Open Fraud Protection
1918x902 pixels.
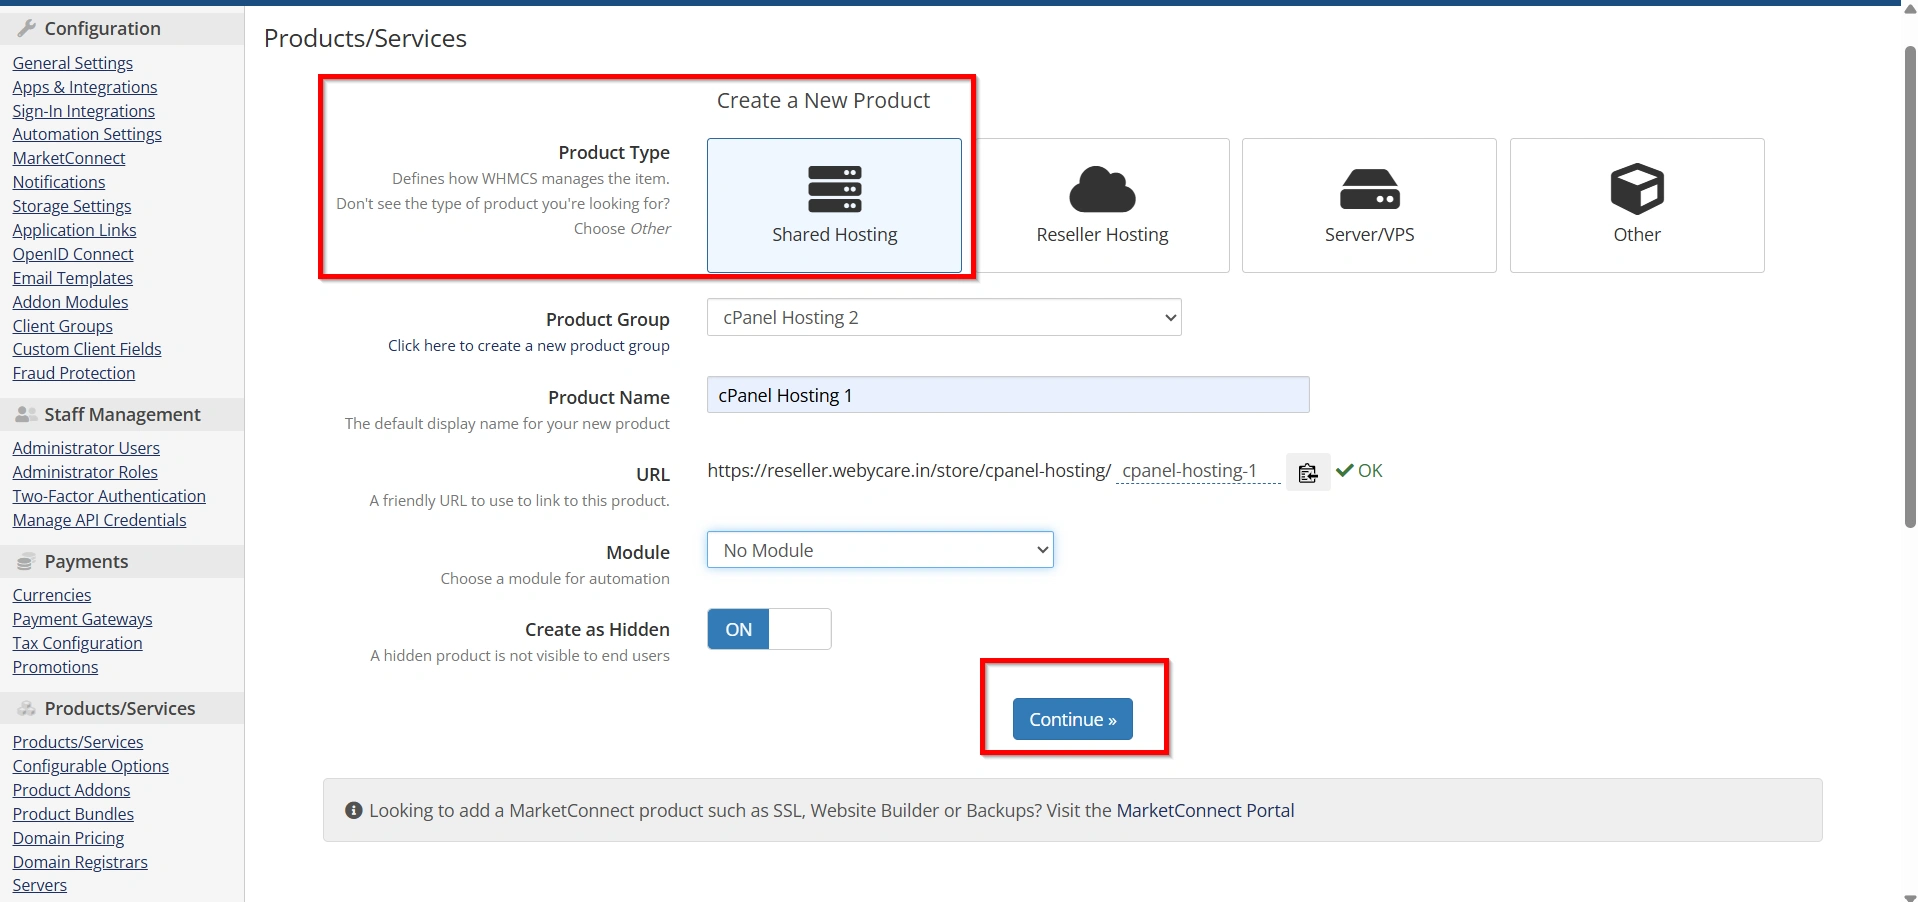tap(74, 373)
